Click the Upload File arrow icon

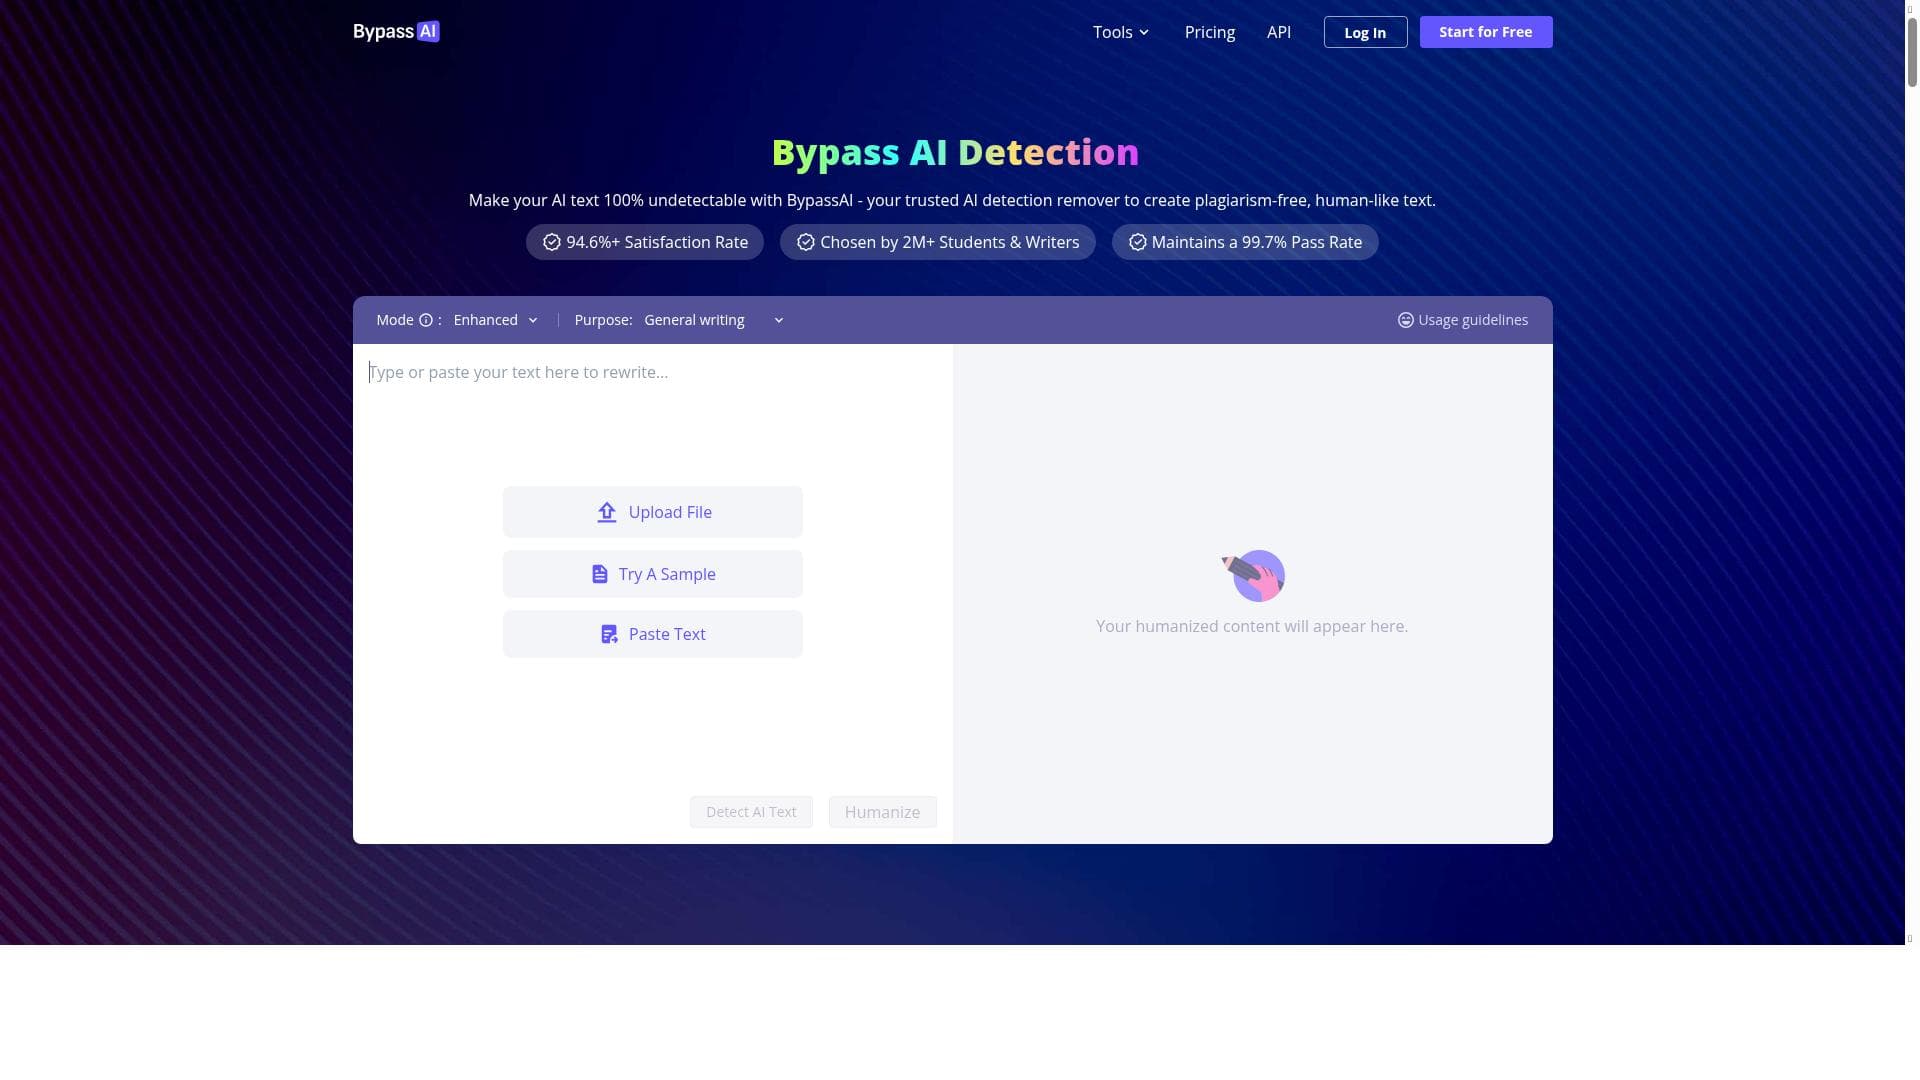607,513
